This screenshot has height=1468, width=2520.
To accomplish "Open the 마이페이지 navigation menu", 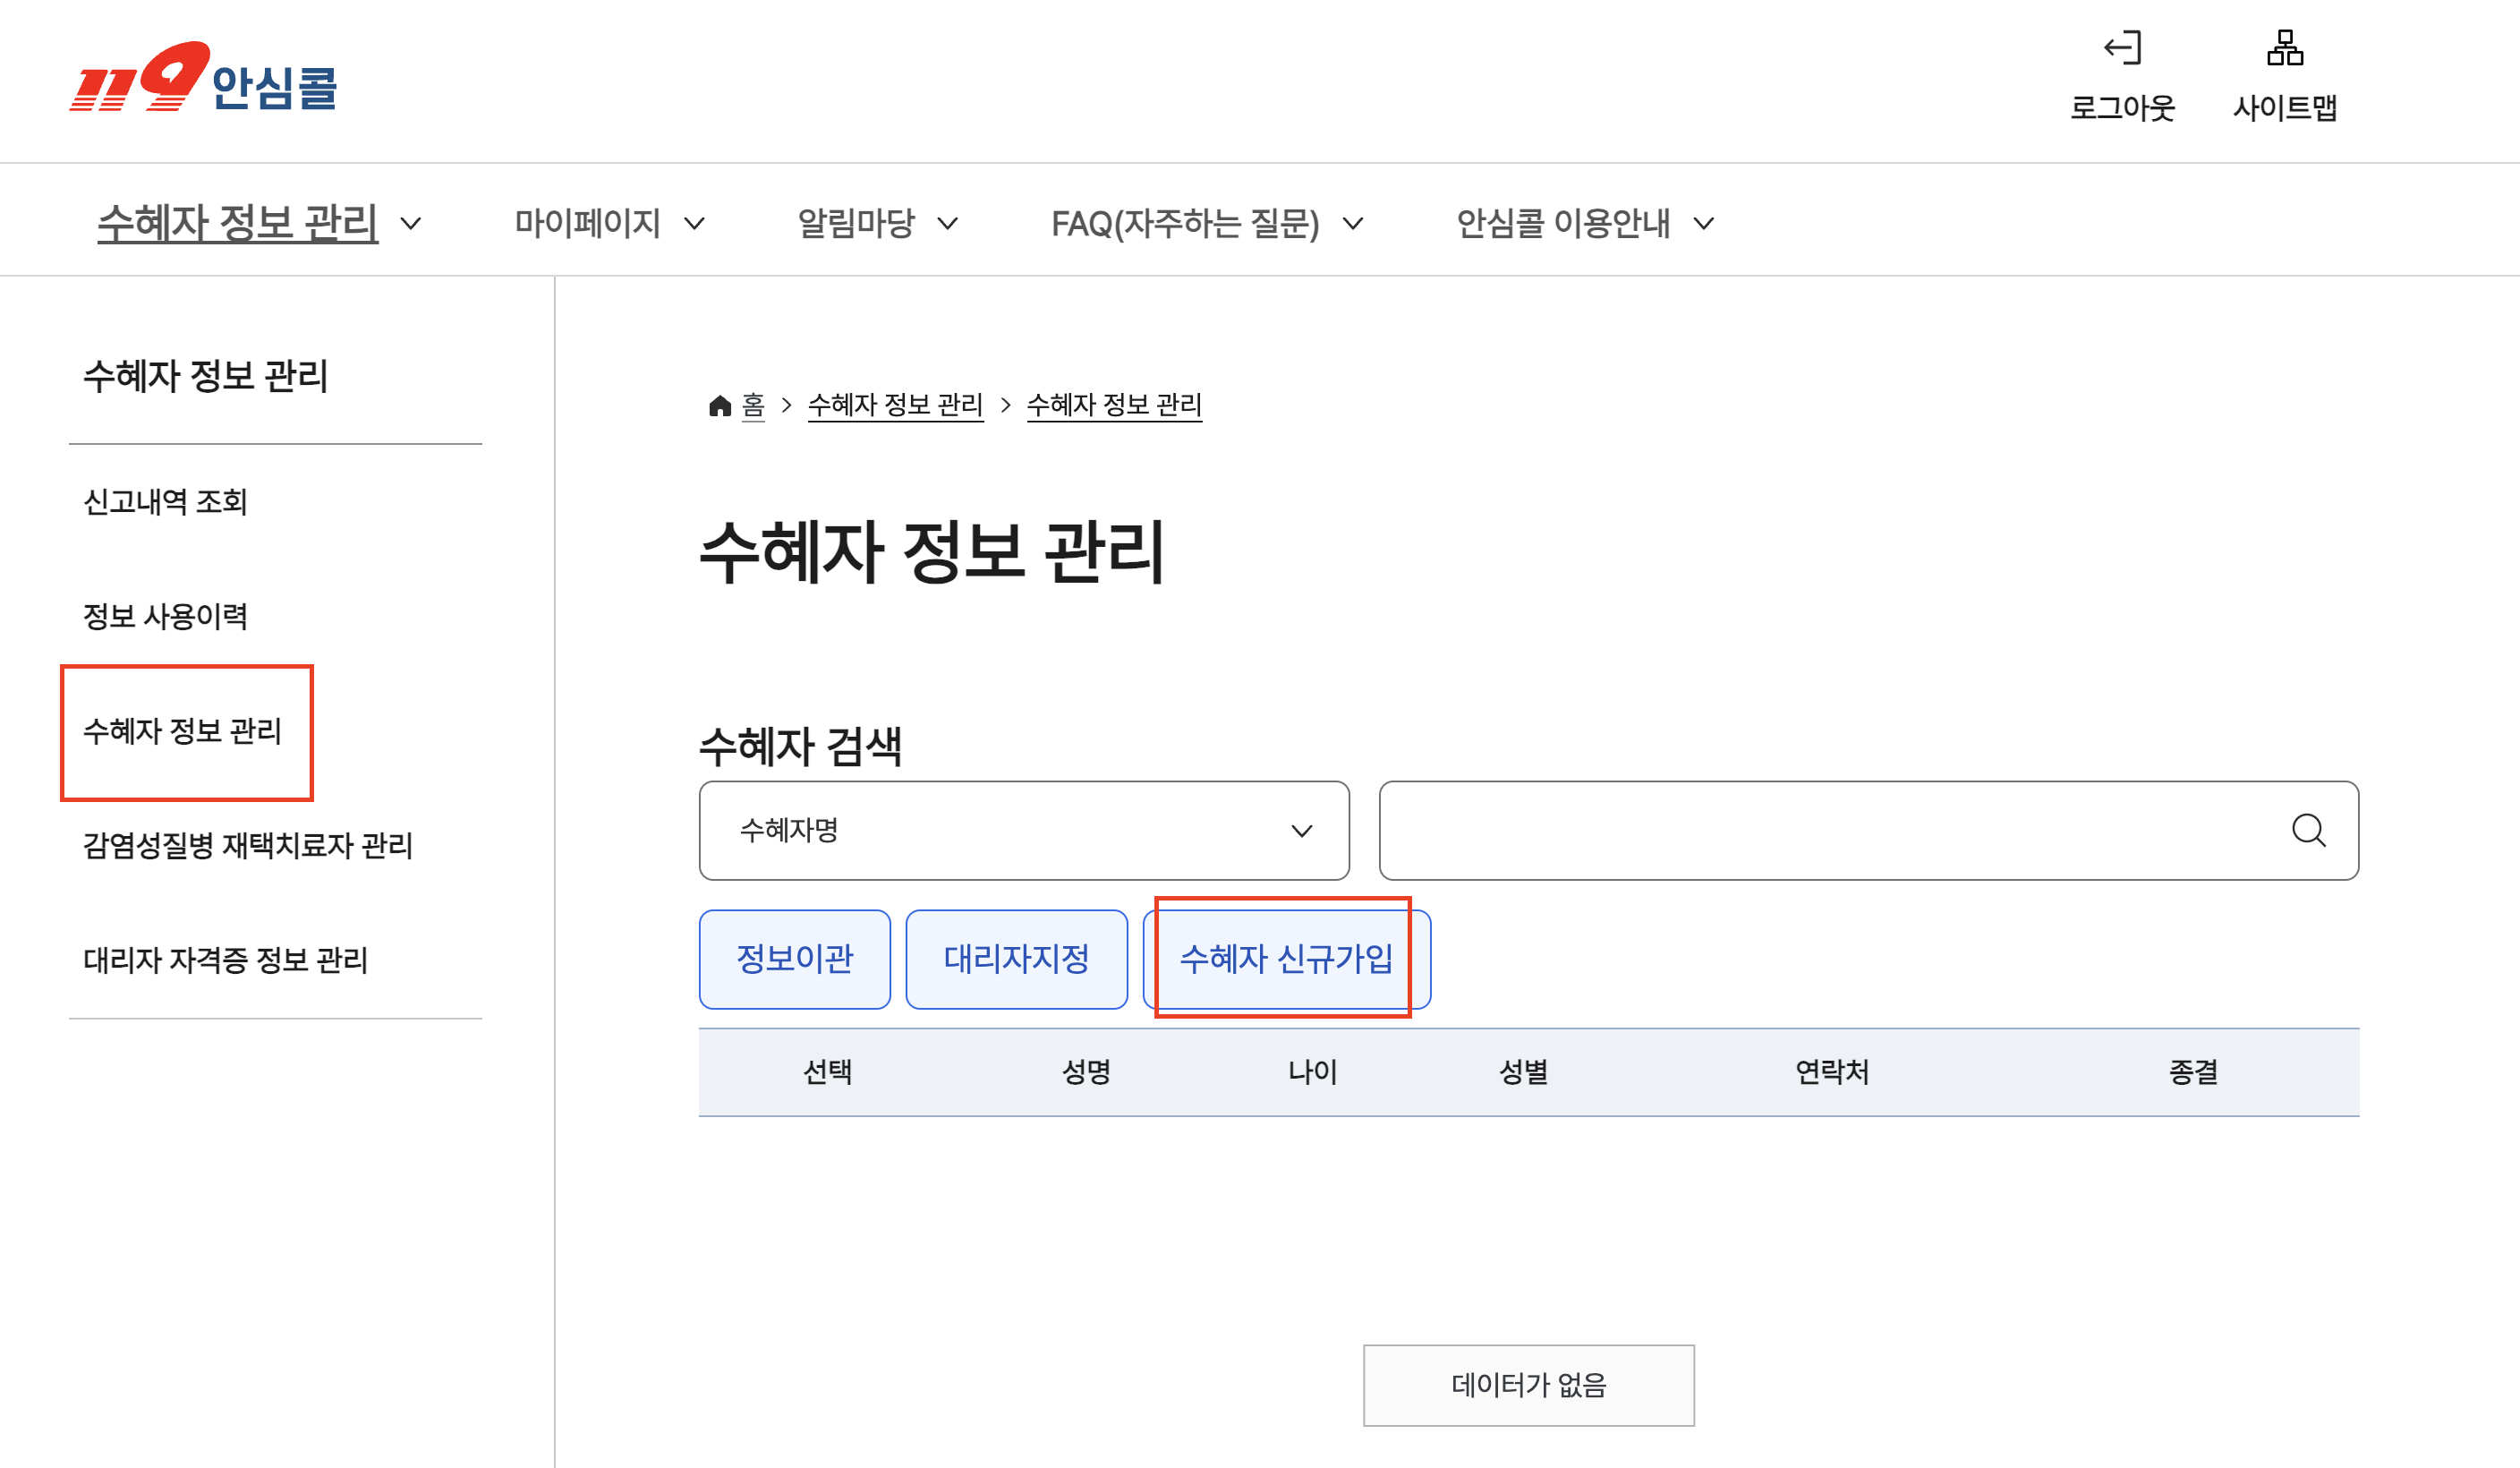I will [588, 222].
